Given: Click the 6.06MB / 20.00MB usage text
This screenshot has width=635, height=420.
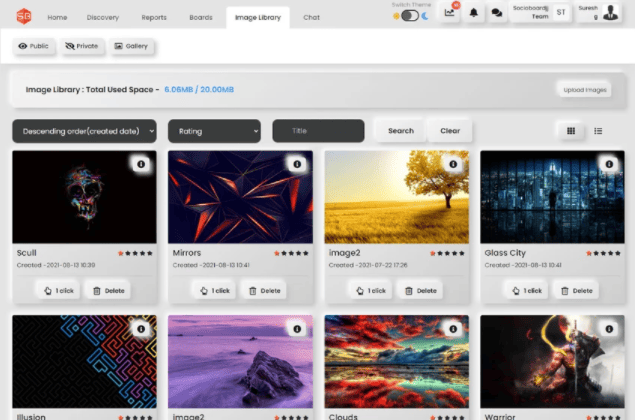Looking at the screenshot, I should [199, 90].
